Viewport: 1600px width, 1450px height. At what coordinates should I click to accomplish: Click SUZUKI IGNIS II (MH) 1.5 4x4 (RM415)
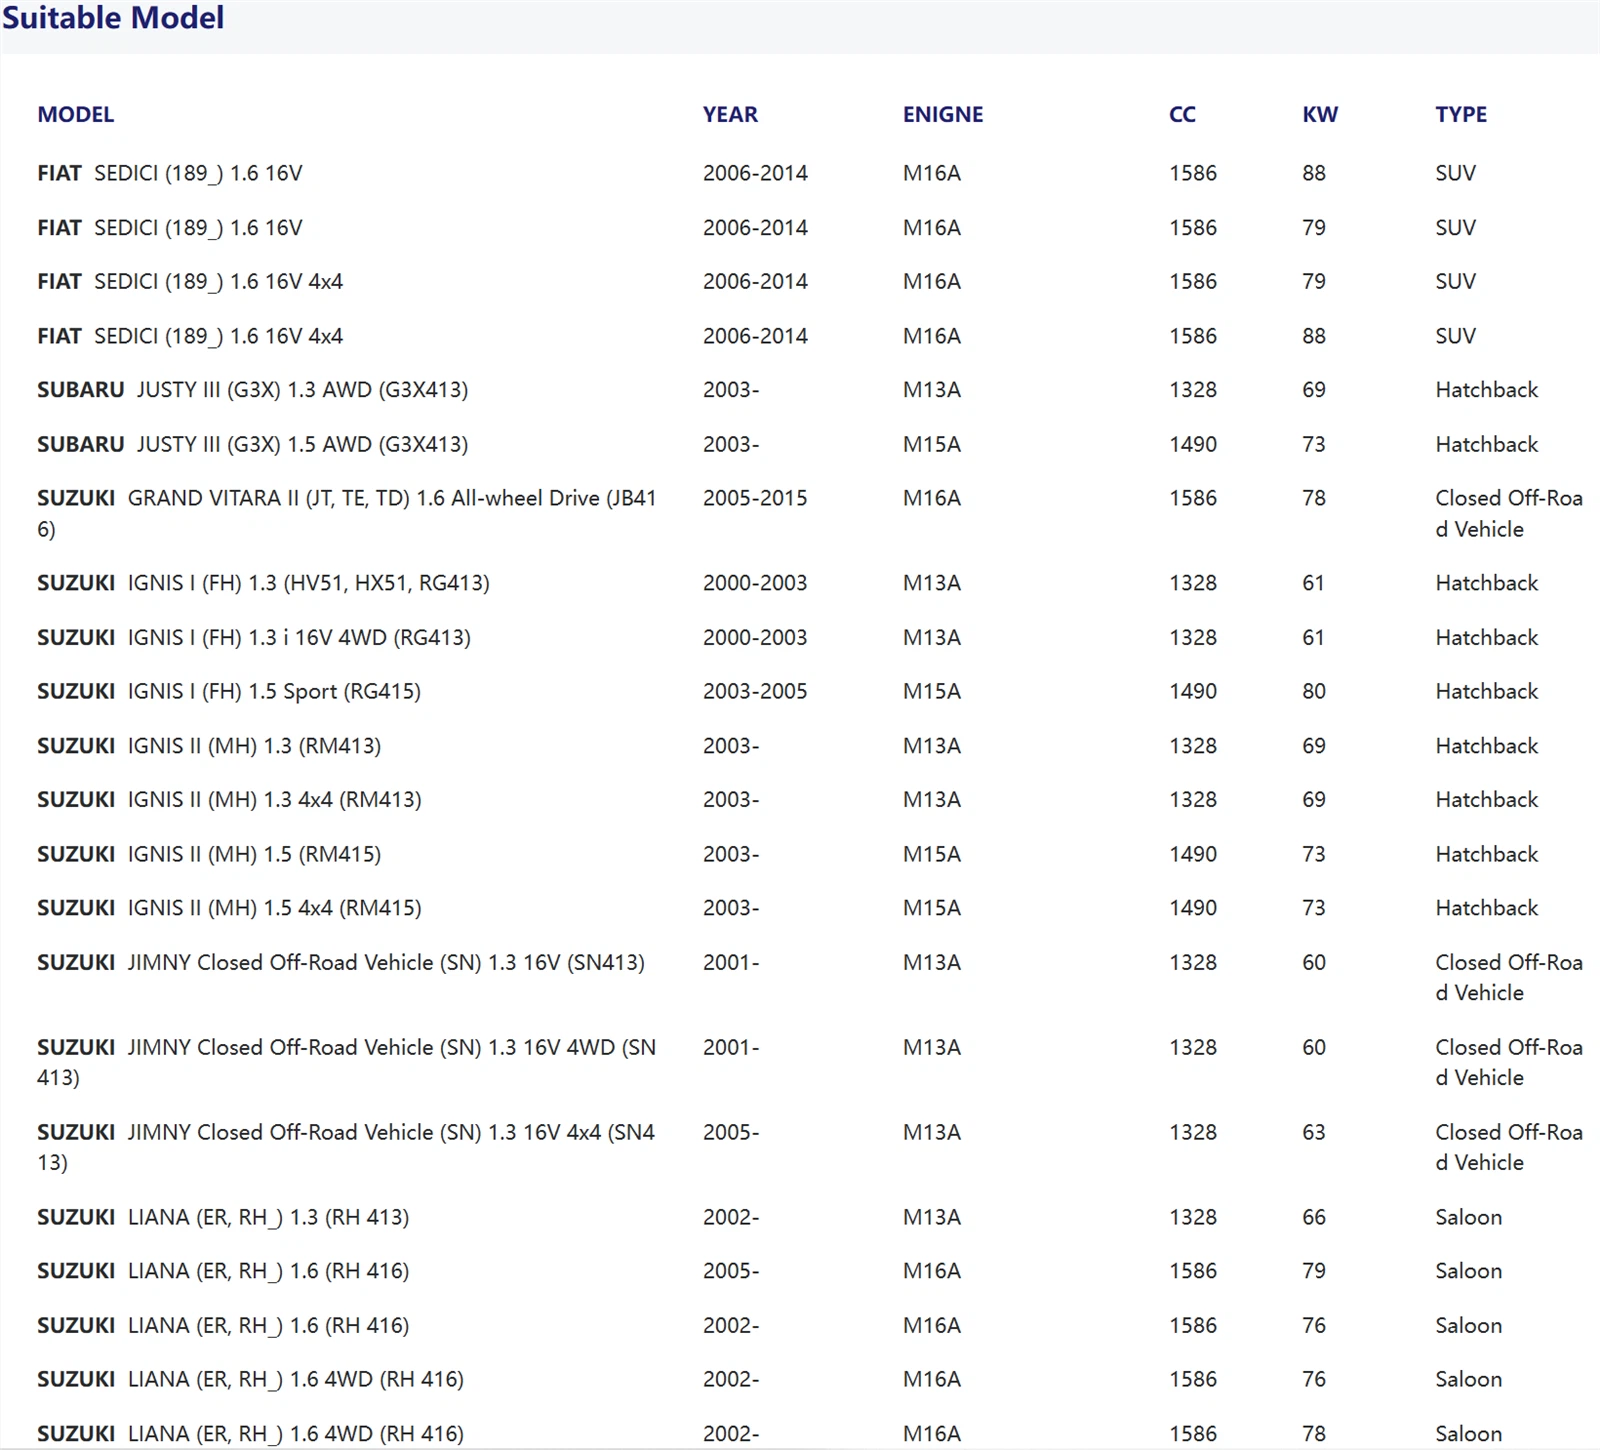[x=229, y=908]
